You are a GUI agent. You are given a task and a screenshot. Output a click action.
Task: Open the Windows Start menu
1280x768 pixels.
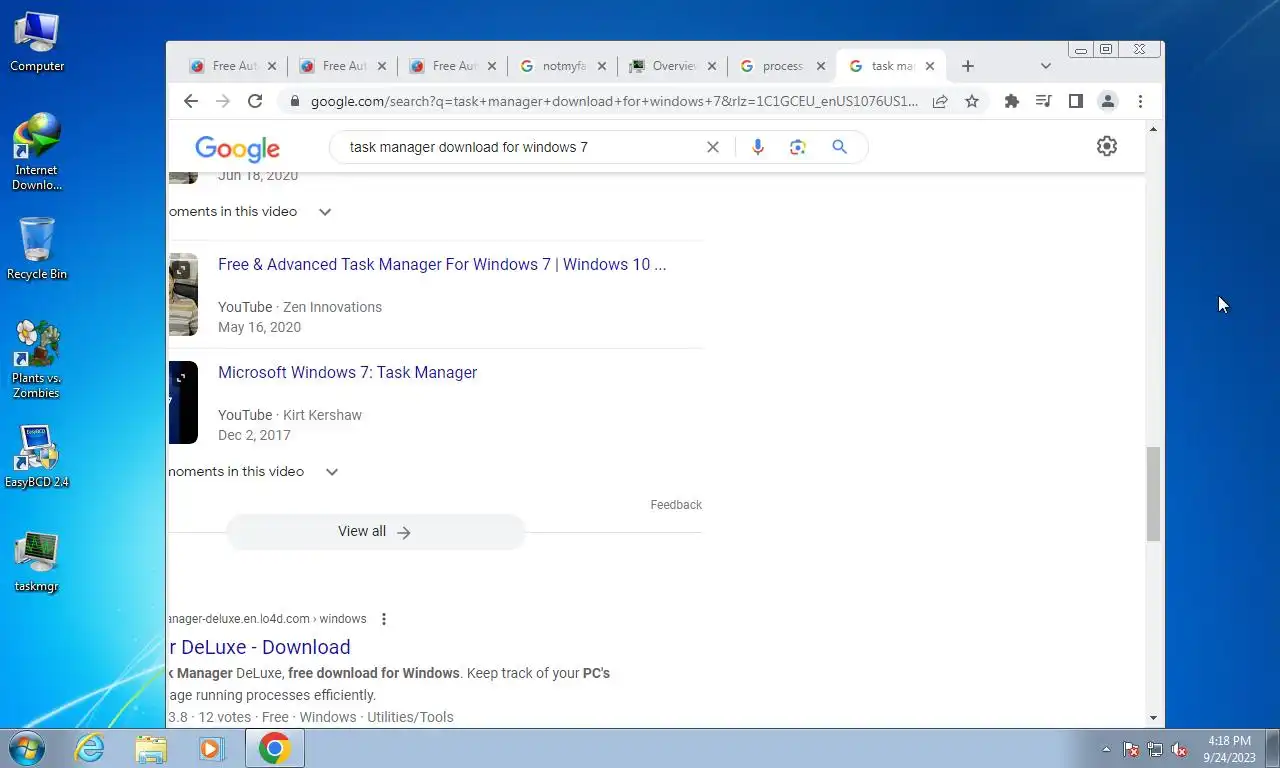(x=26, y=748)
